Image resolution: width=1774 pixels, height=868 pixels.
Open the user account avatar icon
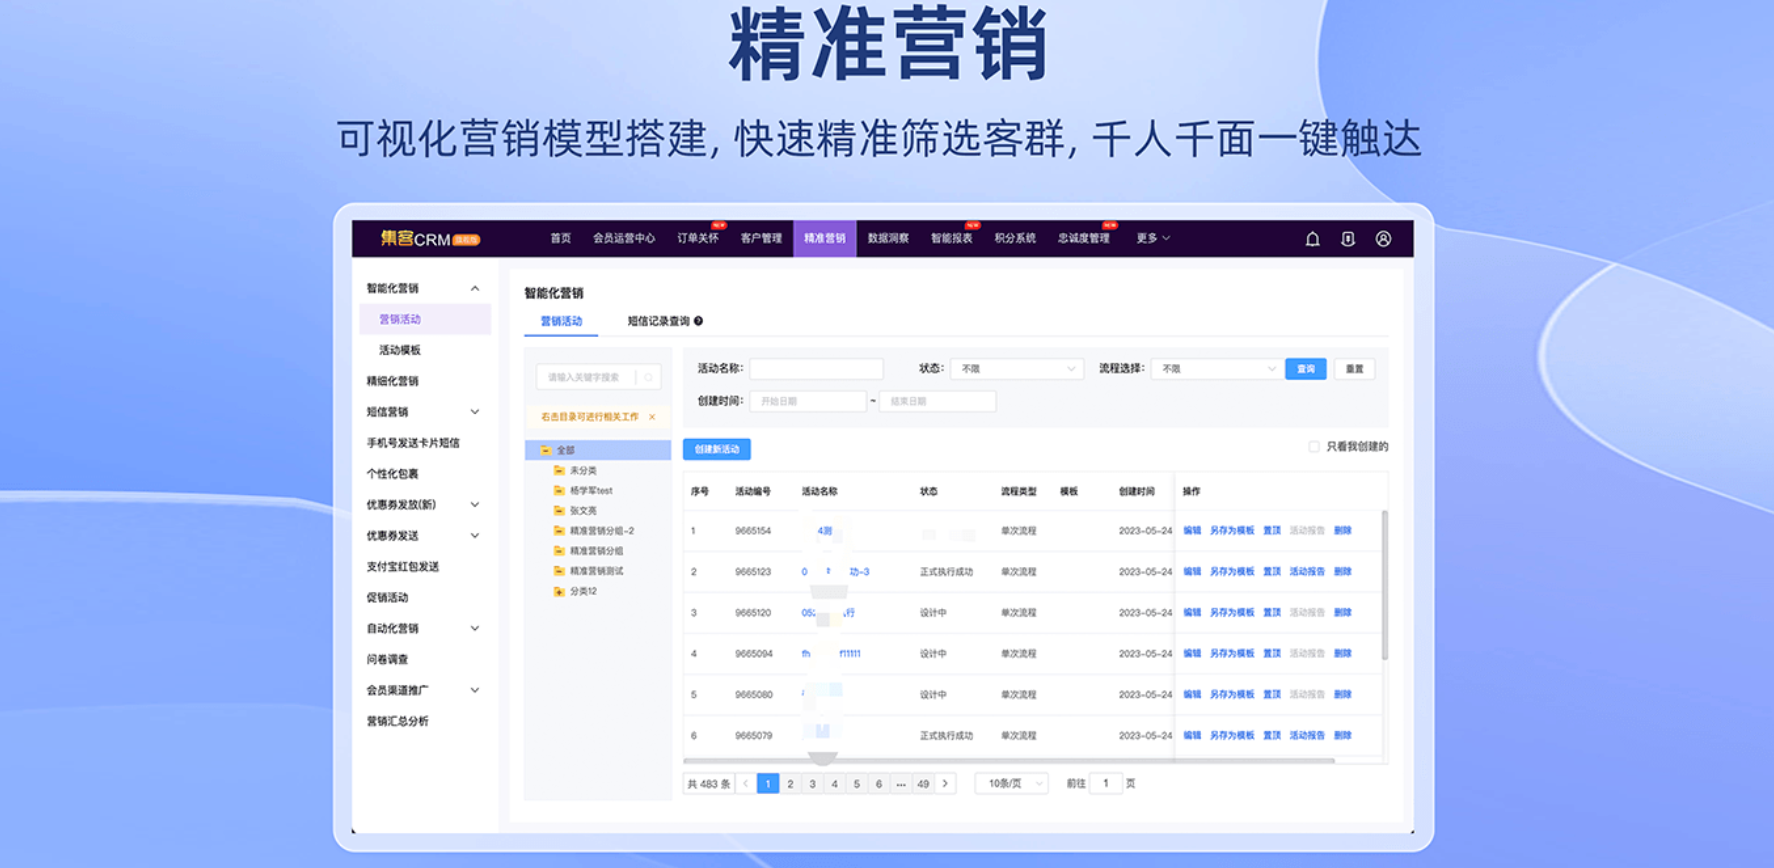(1383, 239)
